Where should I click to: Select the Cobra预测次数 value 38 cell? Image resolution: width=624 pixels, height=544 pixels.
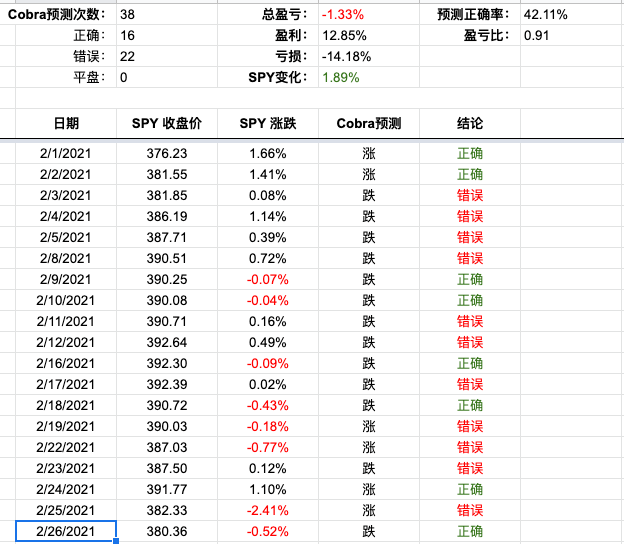click(x=167, y=14)
